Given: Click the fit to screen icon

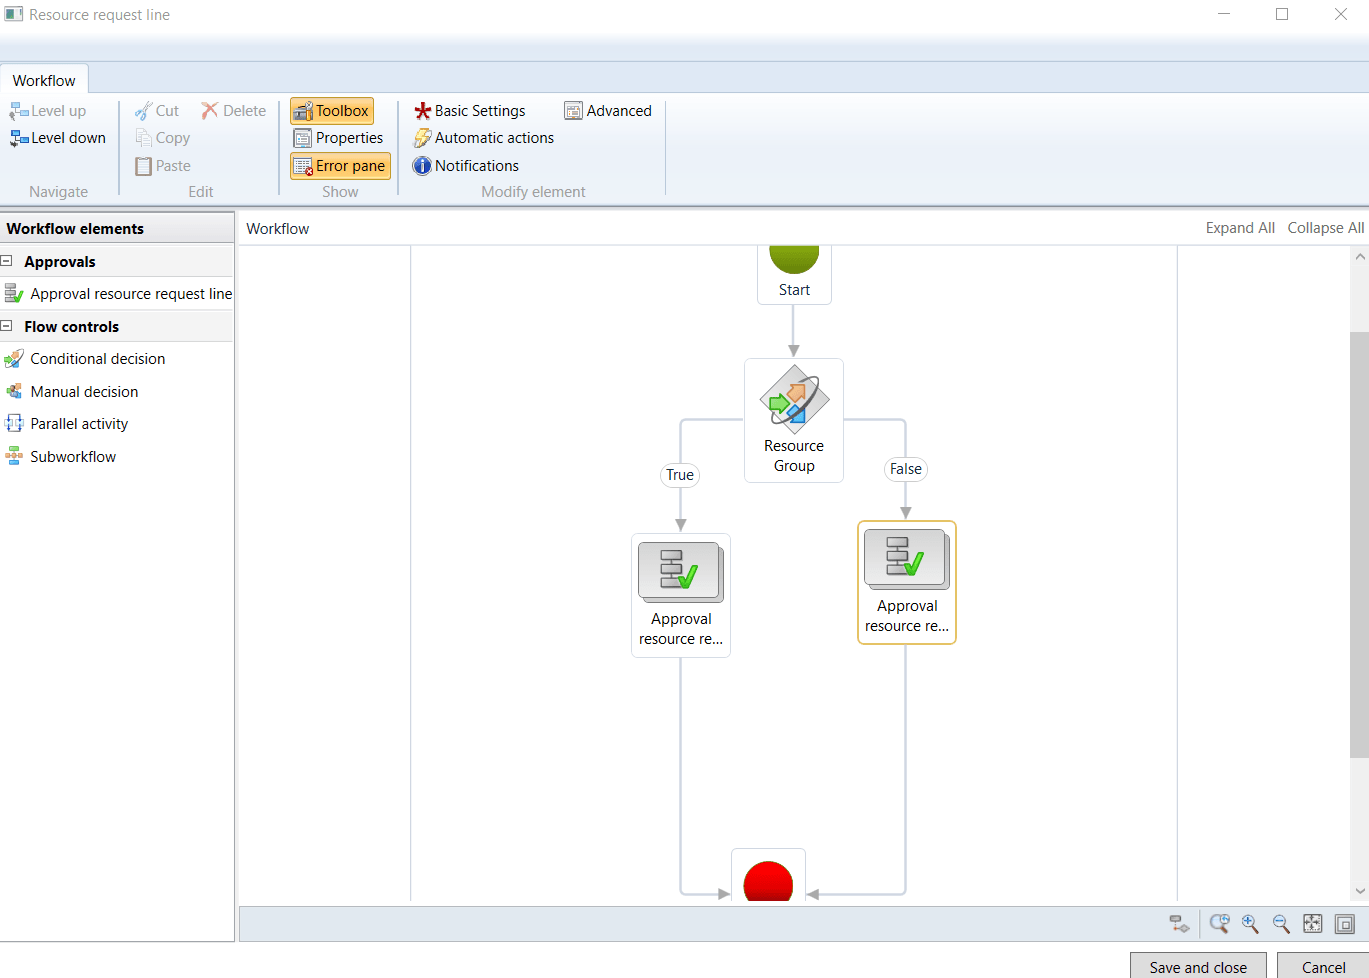Looking at the screenshot, I should coord(1312,924).
